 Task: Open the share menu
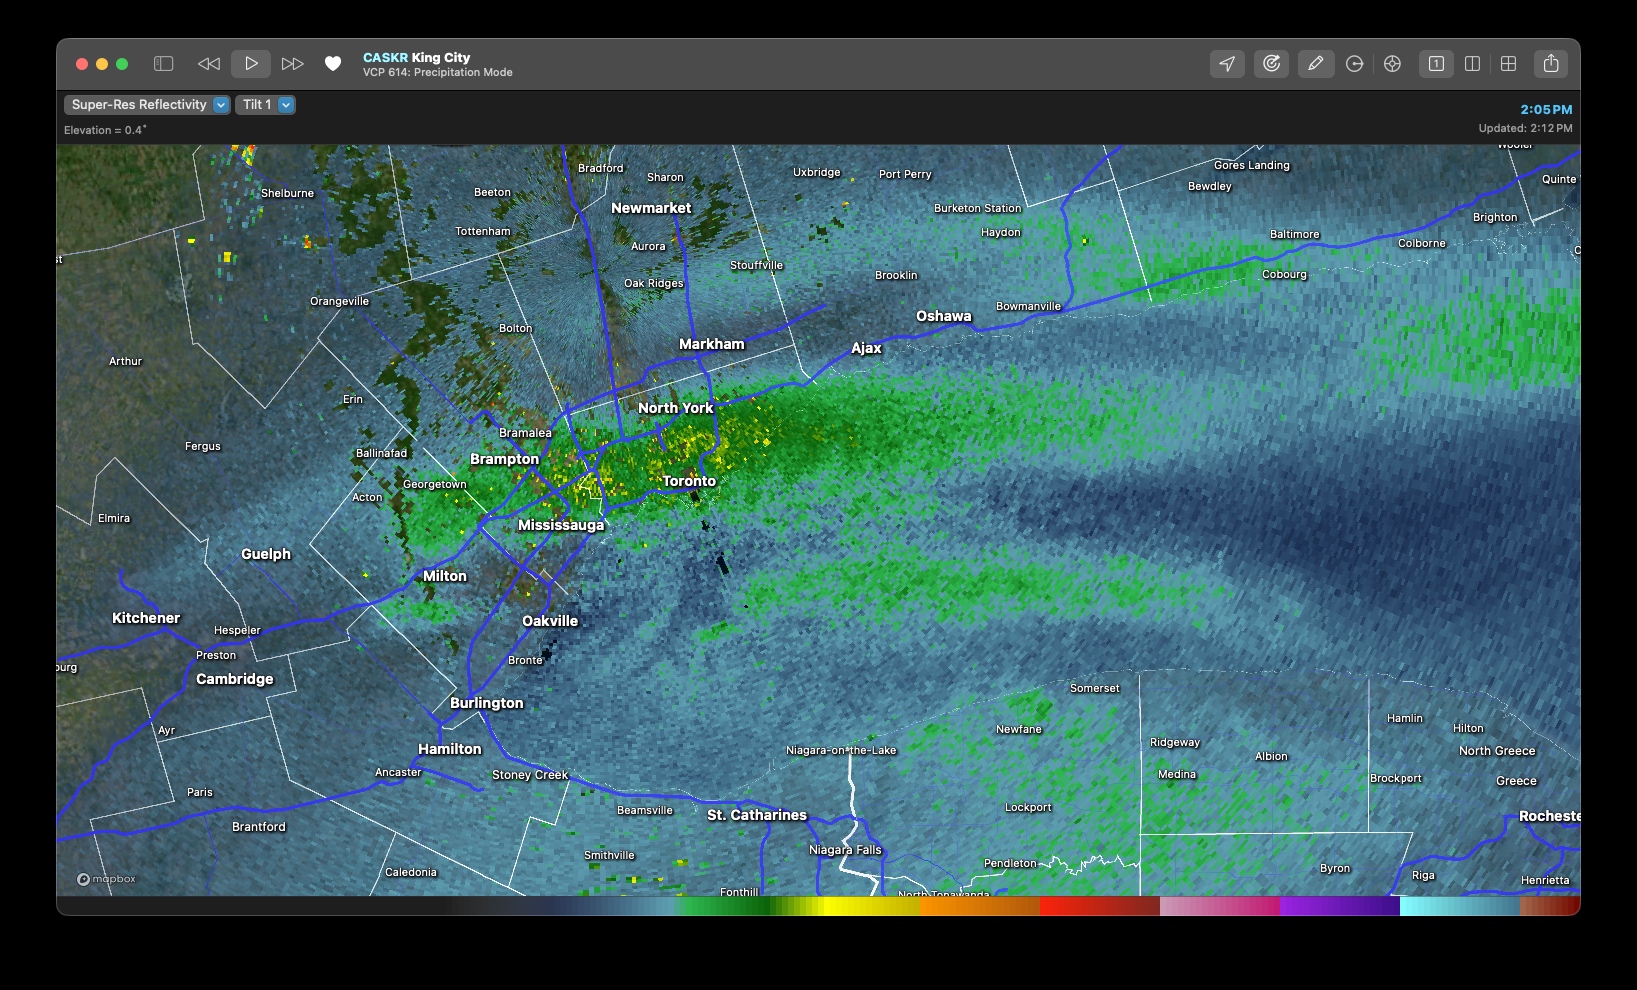(x=1551, y=64)
